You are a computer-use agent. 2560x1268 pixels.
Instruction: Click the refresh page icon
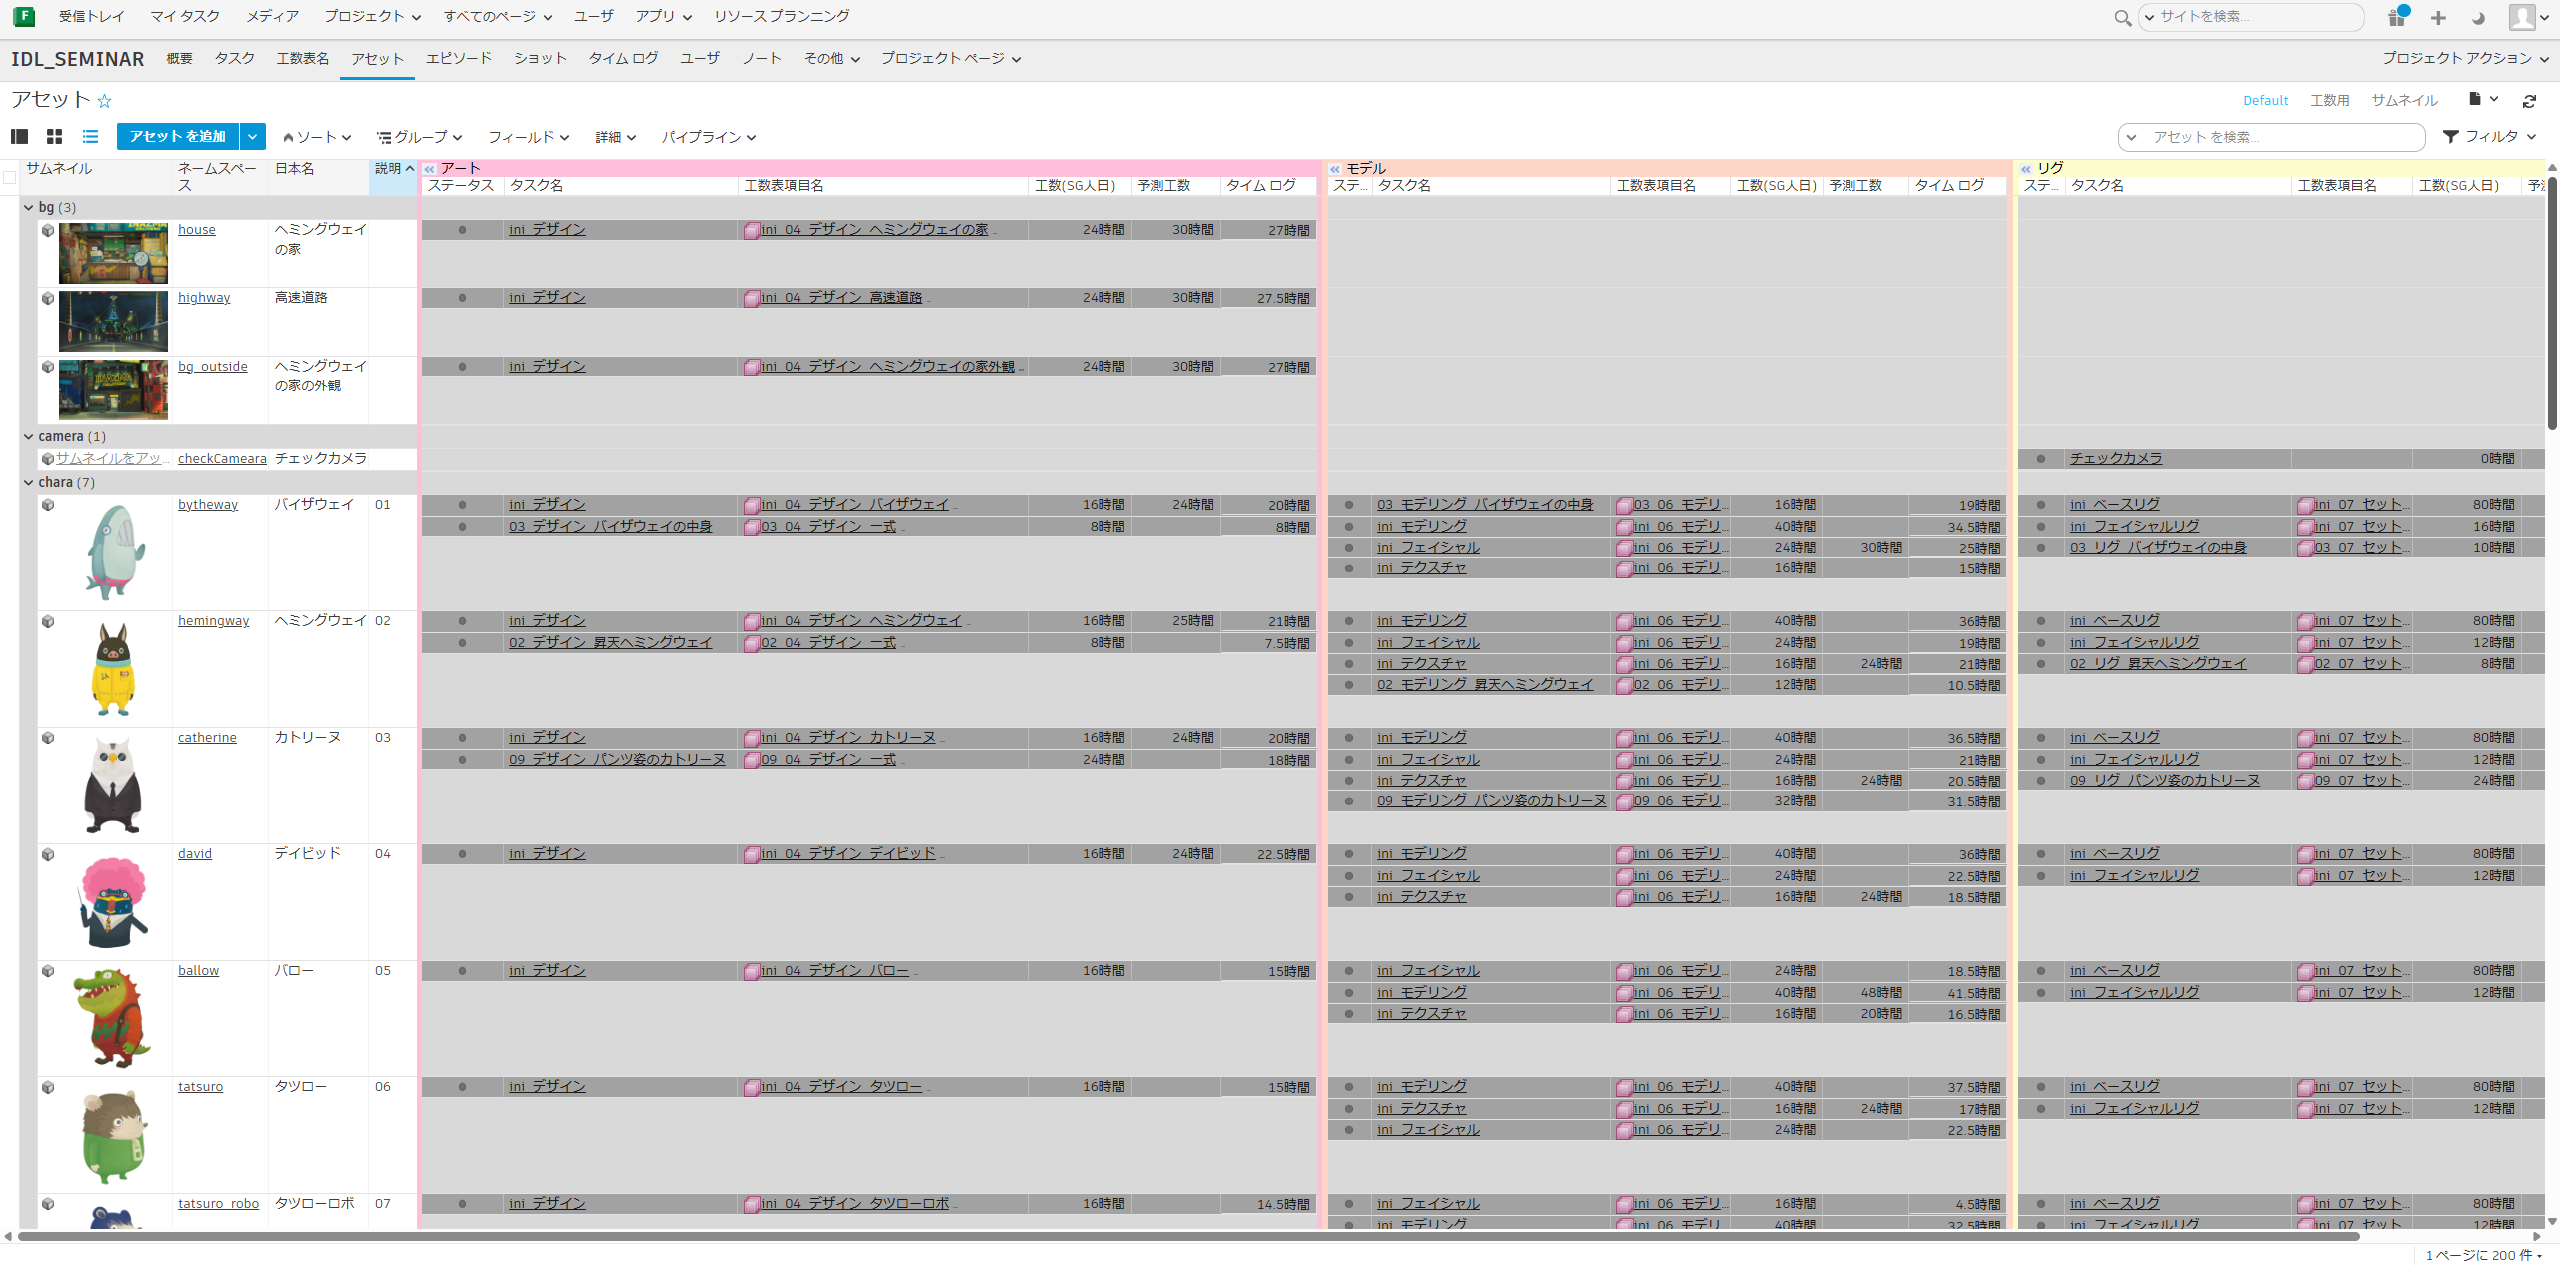point(2529,101)
